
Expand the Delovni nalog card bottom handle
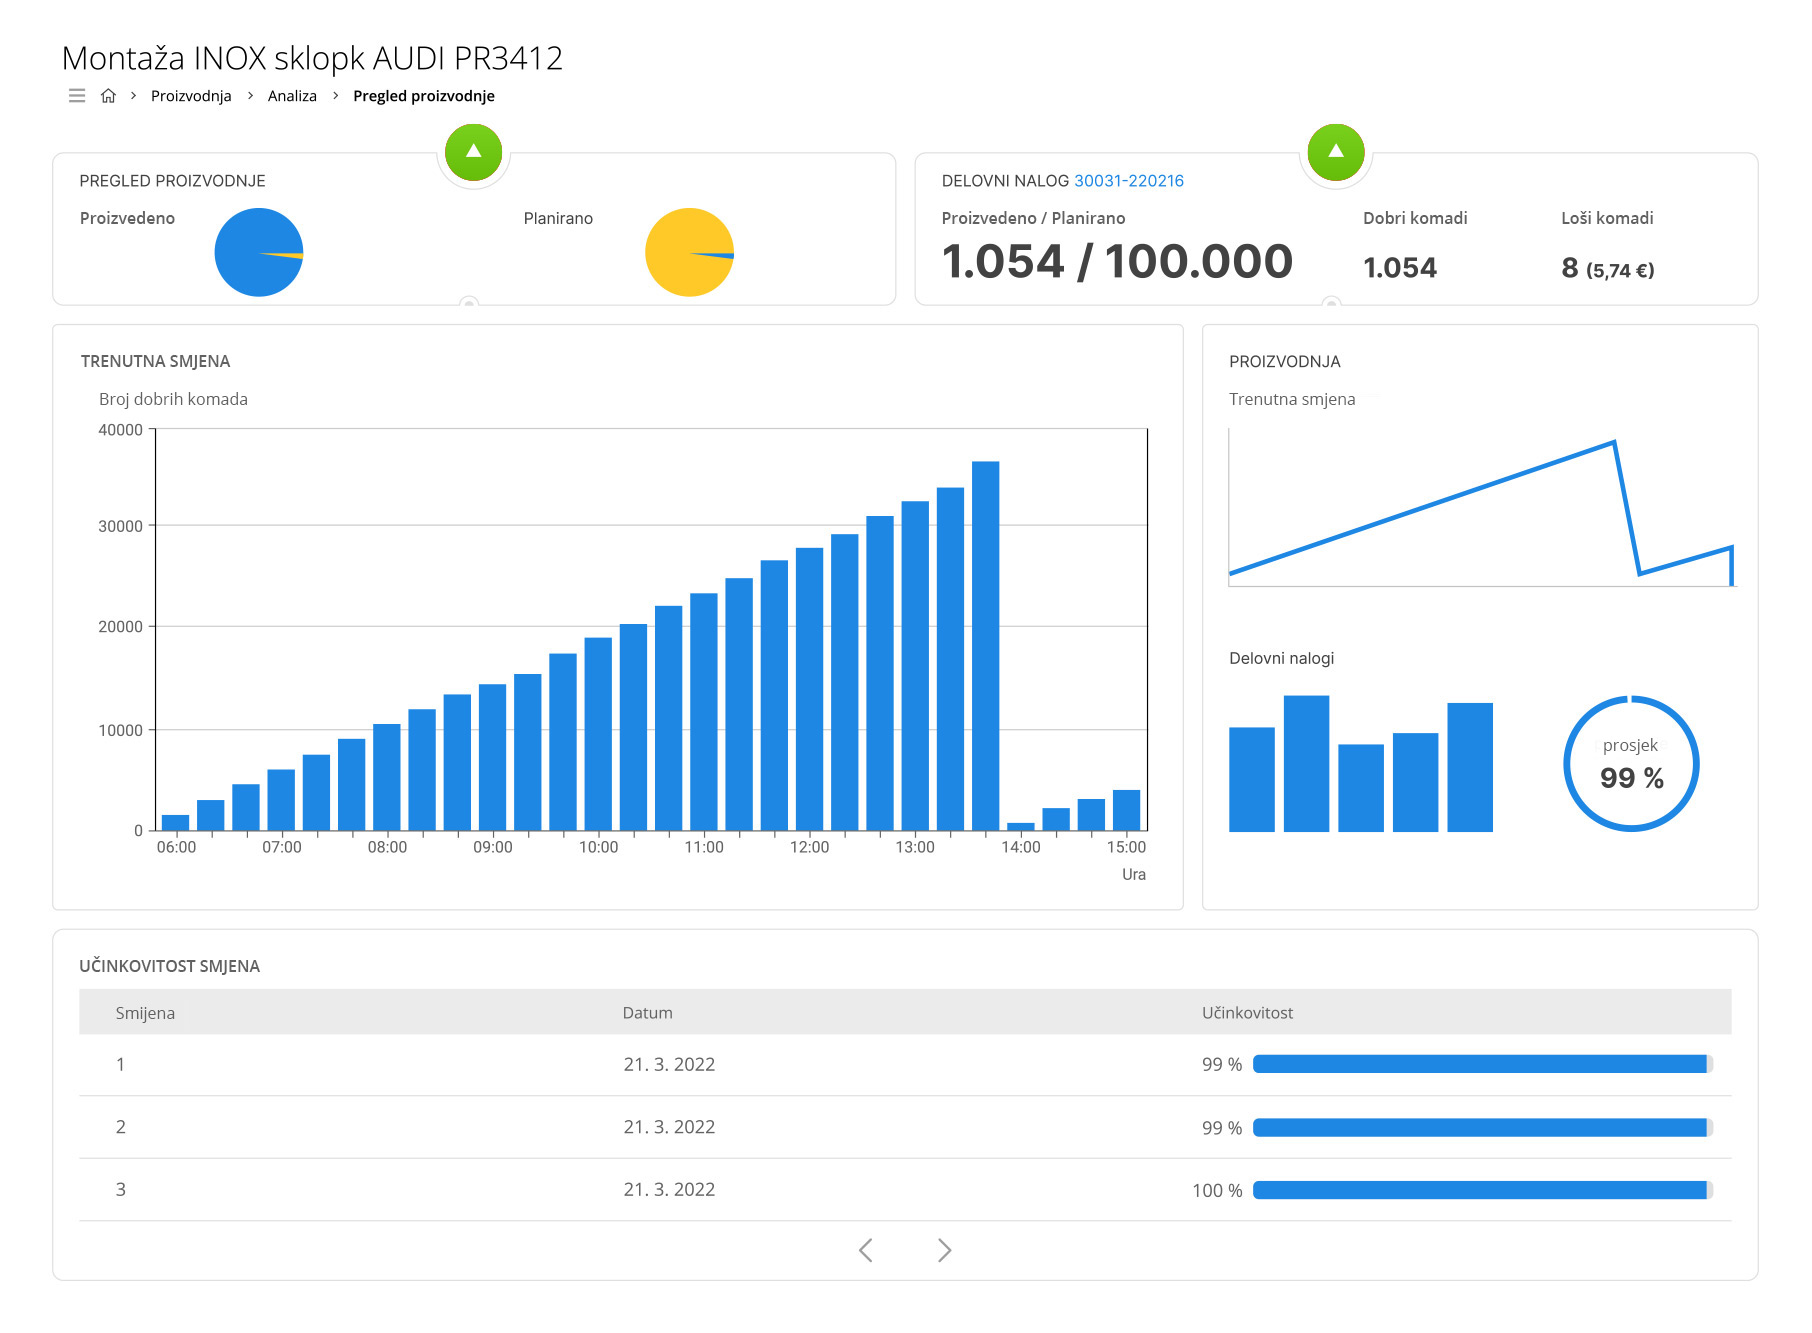coord(1330,303)
